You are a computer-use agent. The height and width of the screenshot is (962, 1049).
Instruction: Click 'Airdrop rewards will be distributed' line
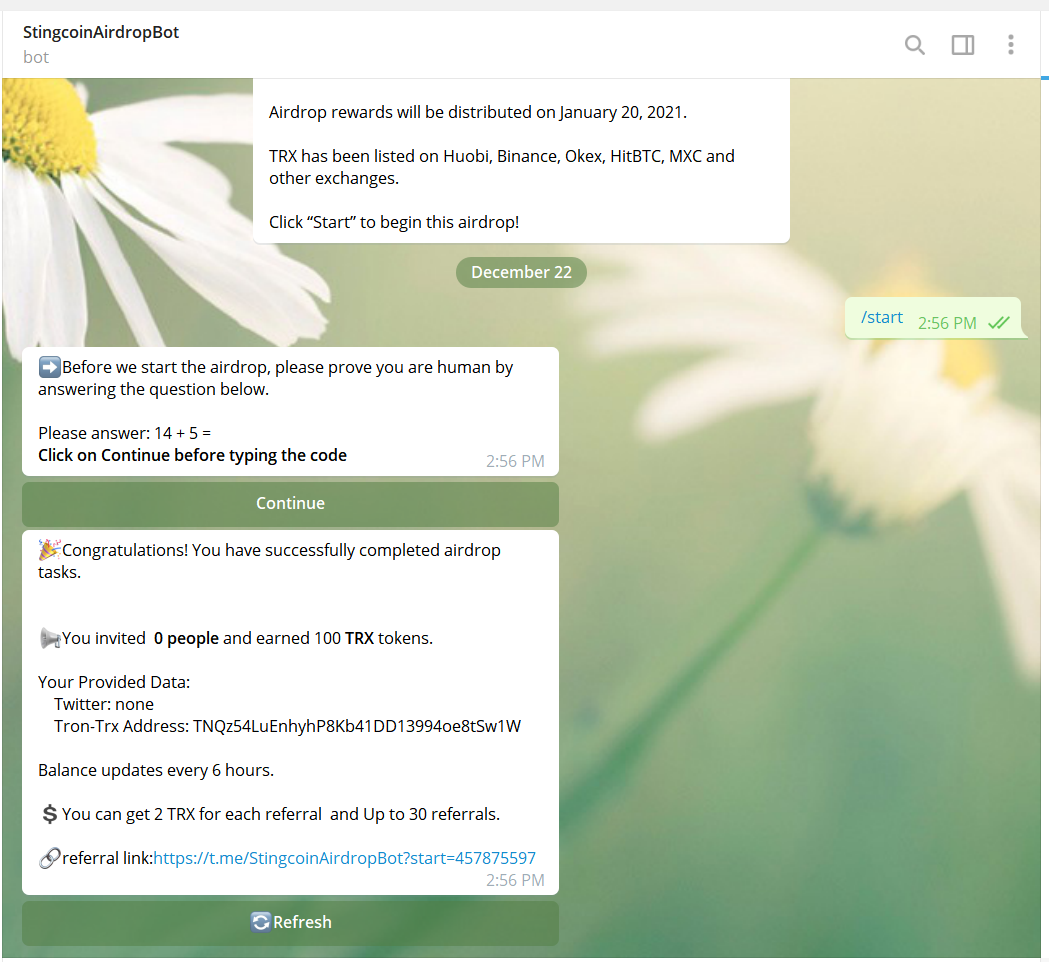coord(478,112)
